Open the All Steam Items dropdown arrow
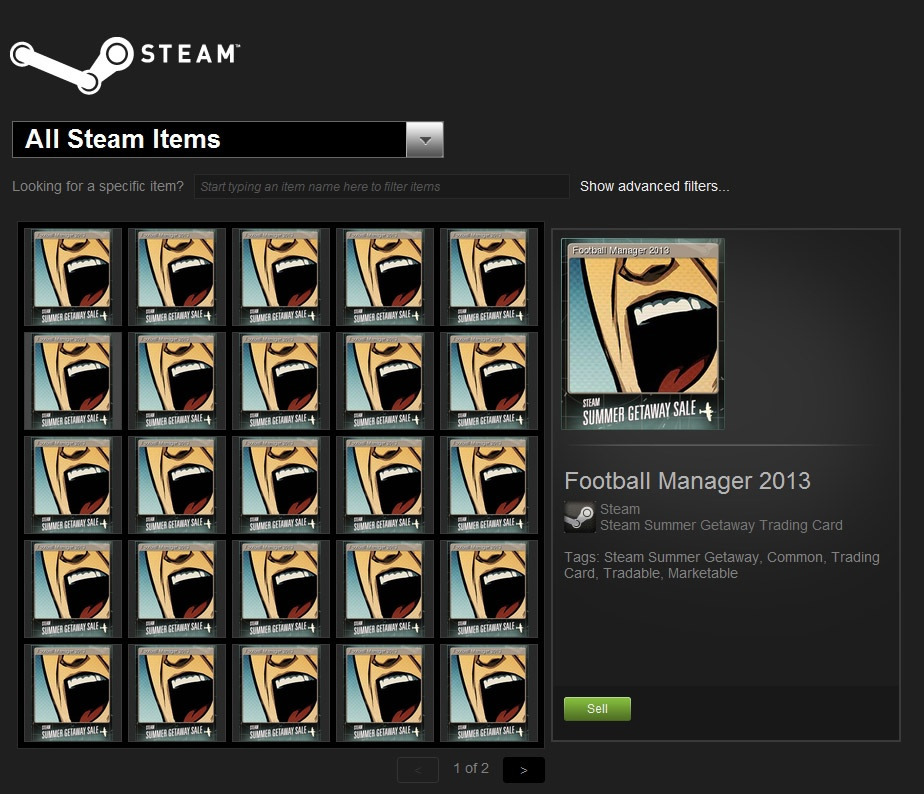This screenshot has width=924, height=794. [424, 140]
